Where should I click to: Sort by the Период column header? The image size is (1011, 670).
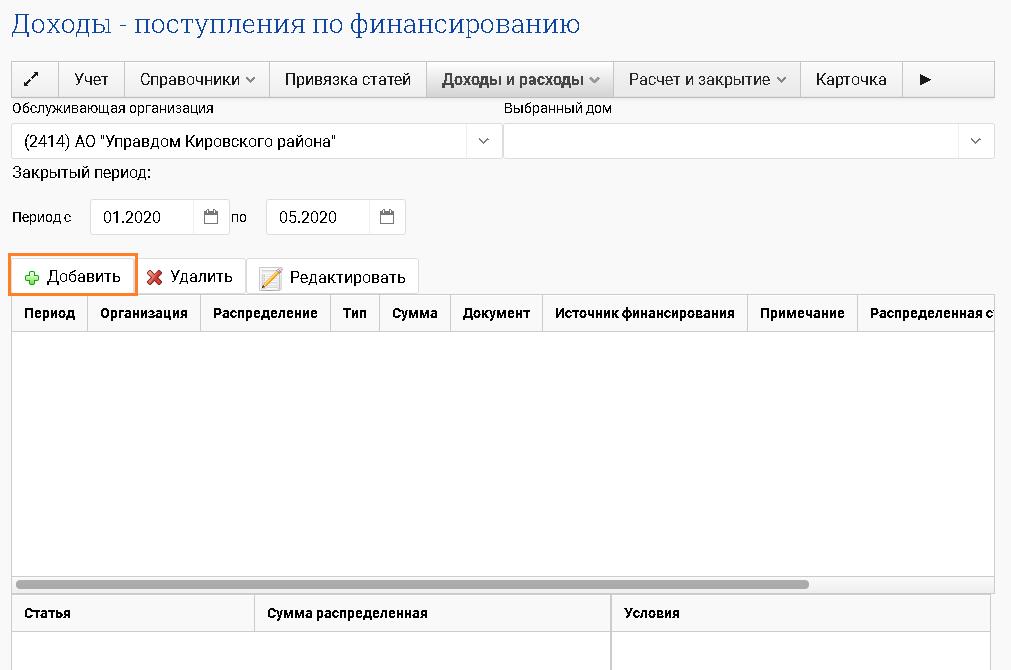point(50,313)
